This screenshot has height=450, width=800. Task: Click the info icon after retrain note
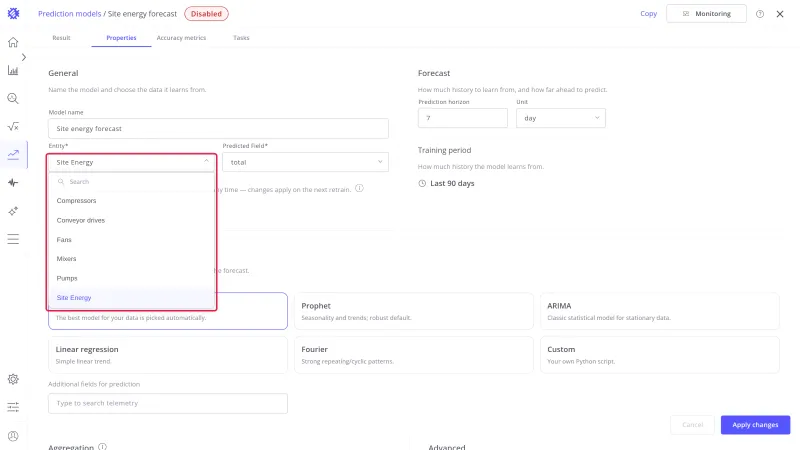tap(359, 188)
